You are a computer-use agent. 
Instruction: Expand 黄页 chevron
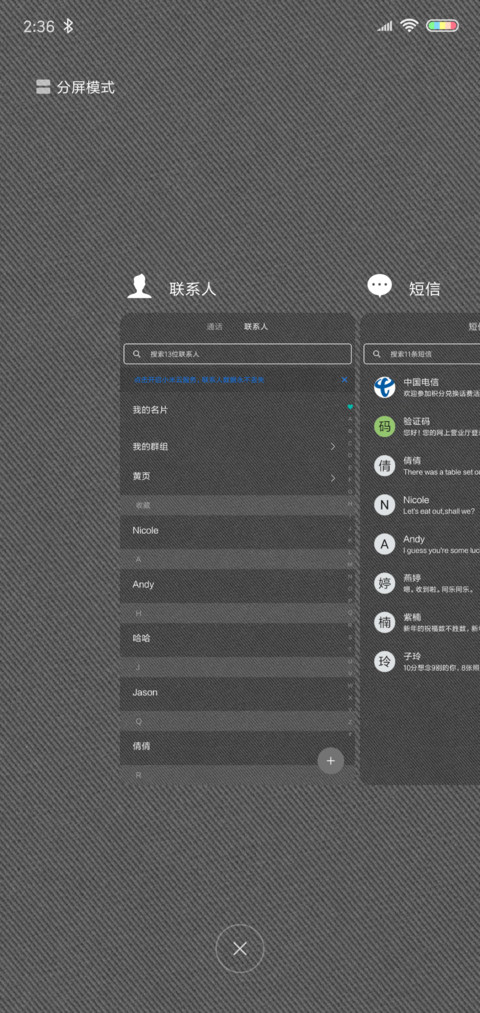tap(333, 478)
